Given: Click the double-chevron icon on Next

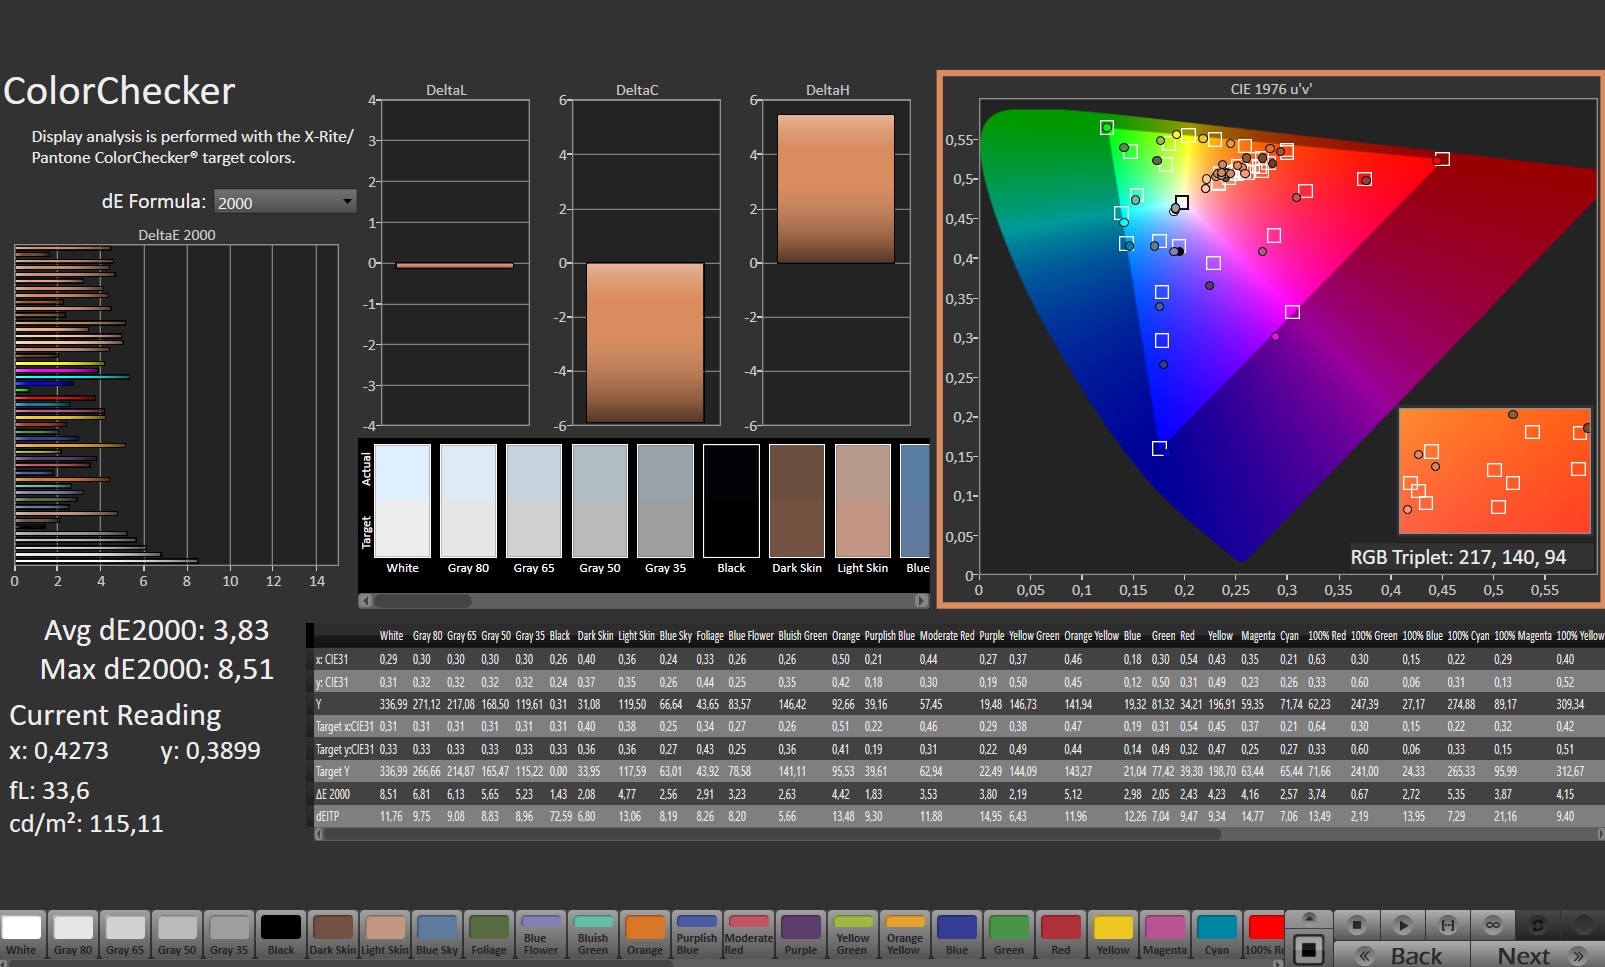Looking at the screenshot, I should pyautogui.click(x=1578, y=956).
